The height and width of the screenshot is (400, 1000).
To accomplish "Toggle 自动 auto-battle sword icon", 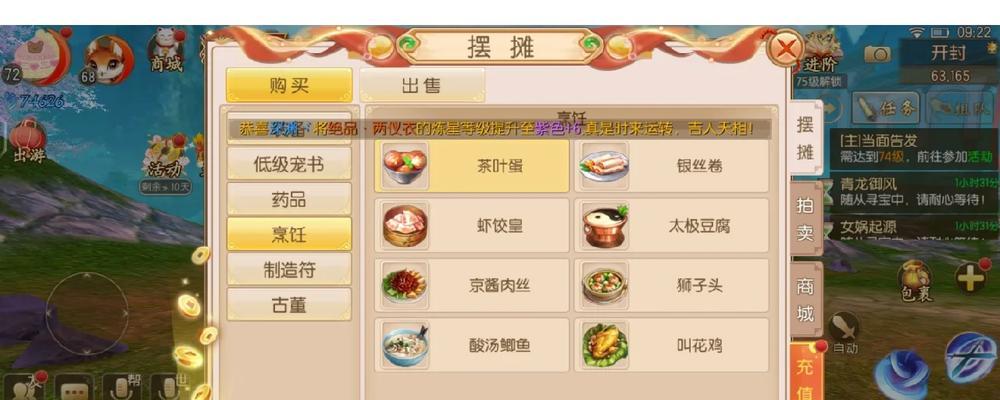I will 844,333.
